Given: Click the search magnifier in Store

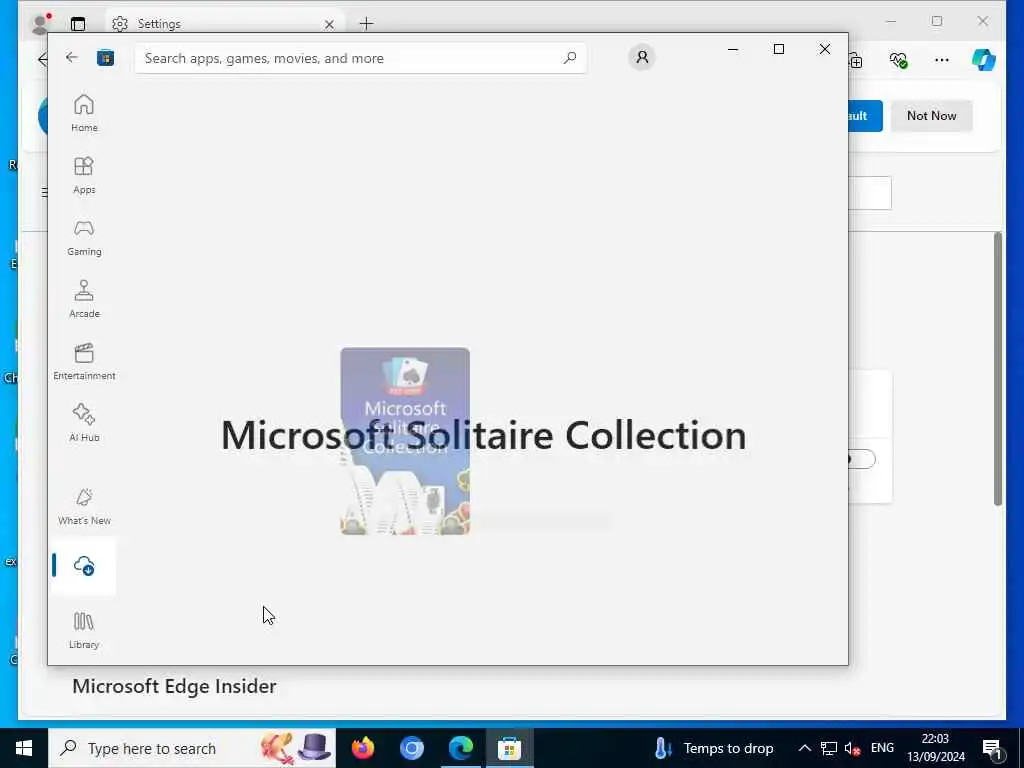Looking at the screenshot, I should click(x=569, y=57).
